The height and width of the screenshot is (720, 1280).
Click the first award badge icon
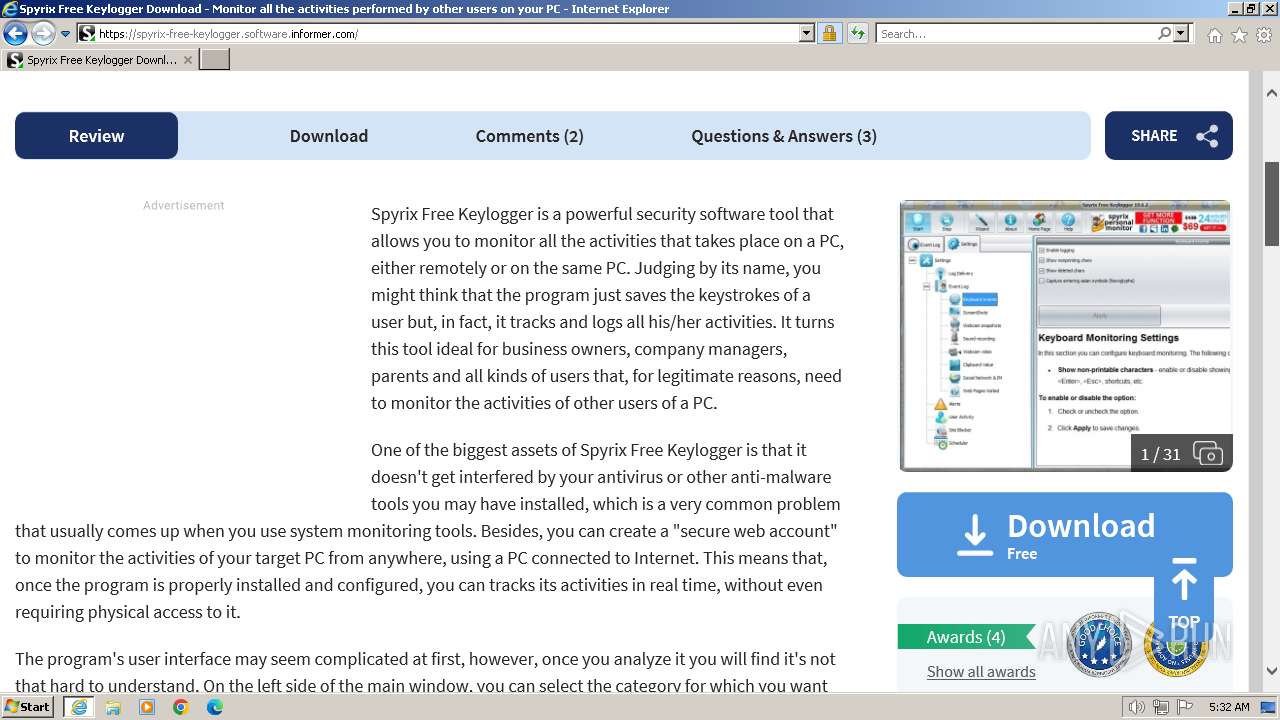[1099, 643]
